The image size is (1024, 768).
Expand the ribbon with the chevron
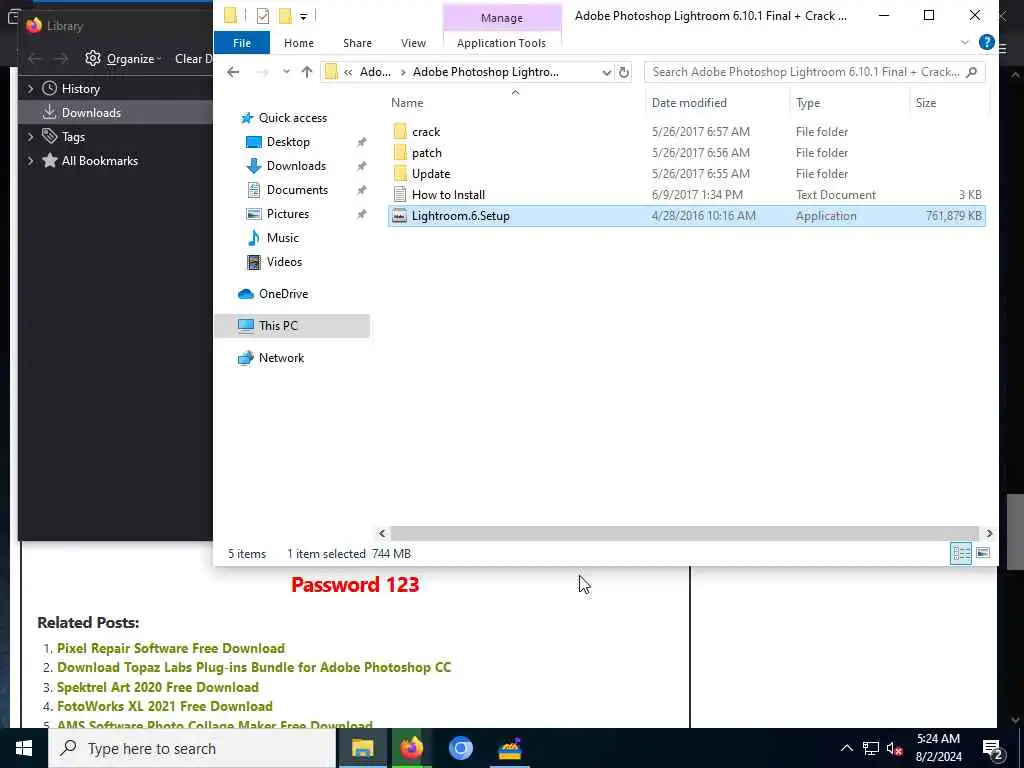965,43
